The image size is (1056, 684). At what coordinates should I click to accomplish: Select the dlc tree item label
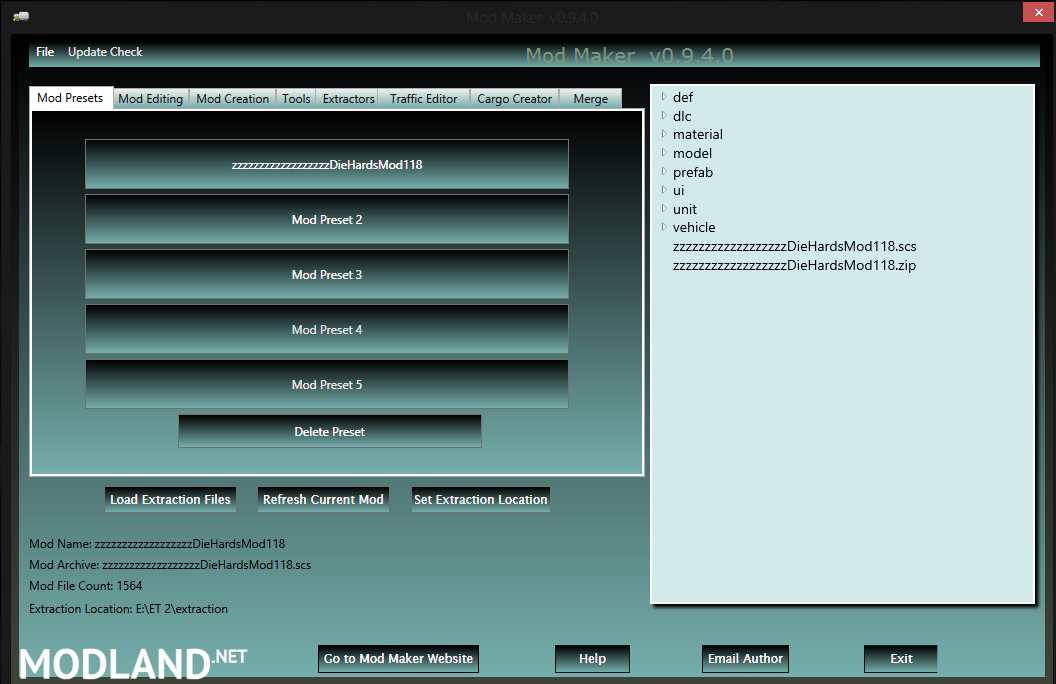[682, 116]
